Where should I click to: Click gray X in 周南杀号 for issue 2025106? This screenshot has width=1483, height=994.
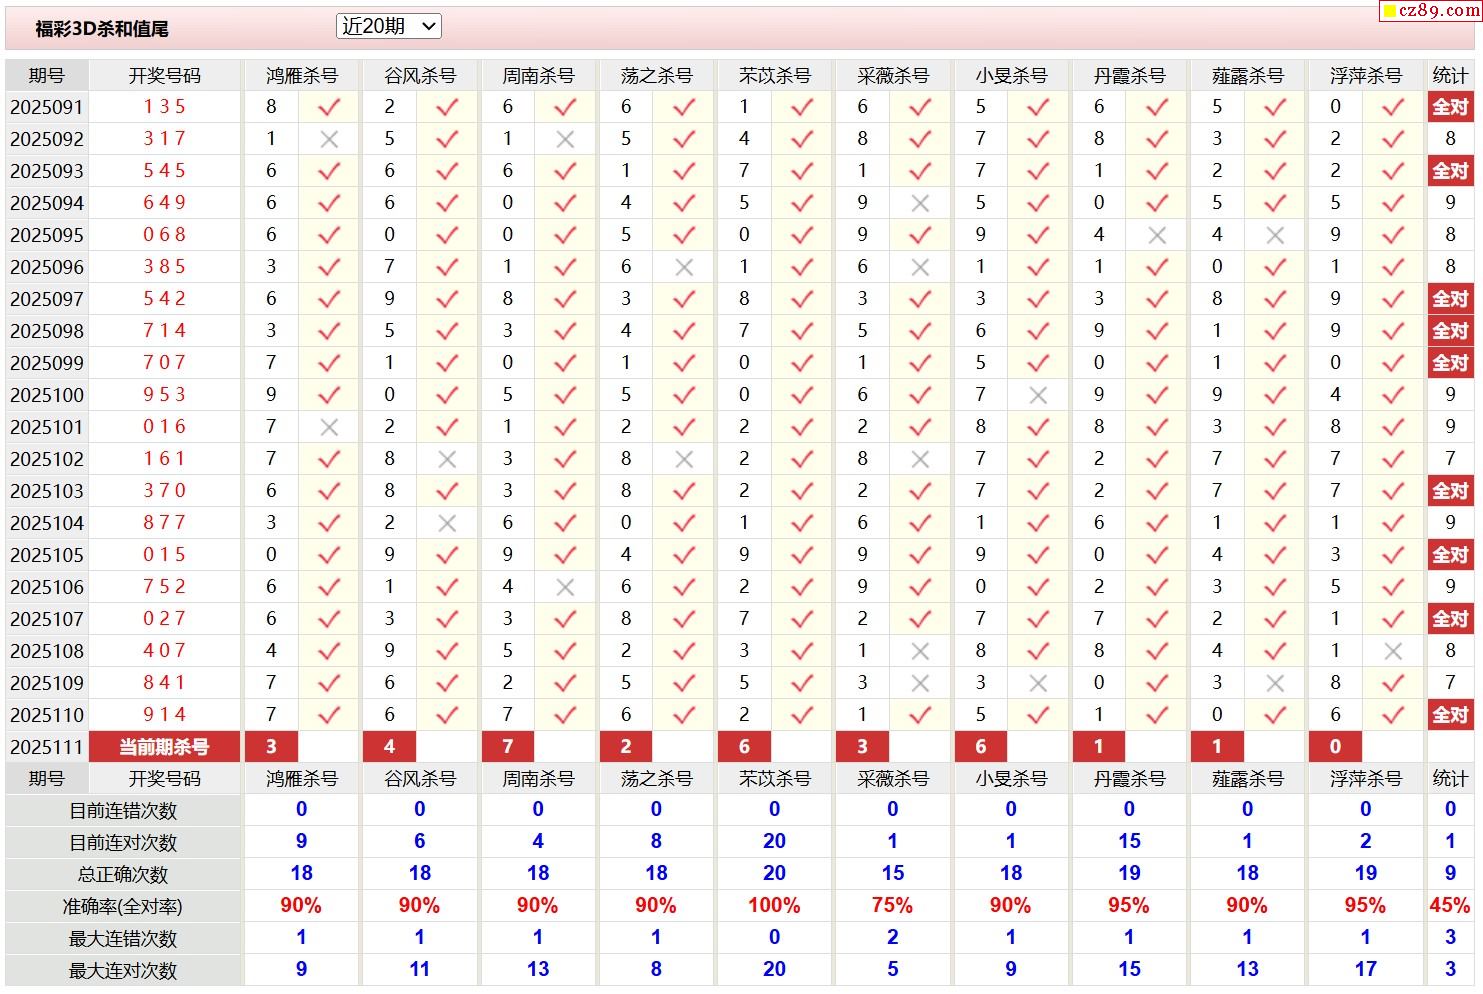pyautogui.click(x=565, y=587)
